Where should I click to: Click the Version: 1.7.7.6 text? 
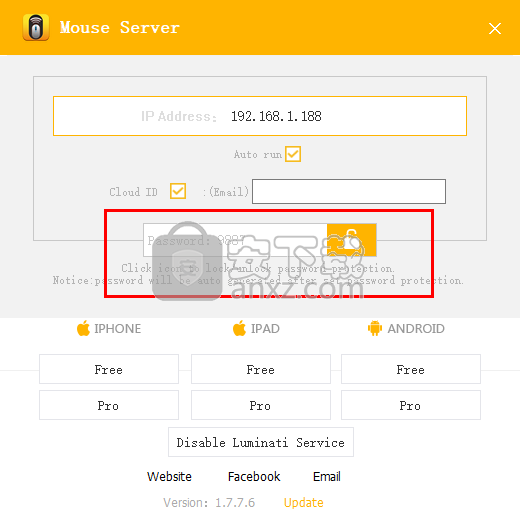(x=209, y=503)
